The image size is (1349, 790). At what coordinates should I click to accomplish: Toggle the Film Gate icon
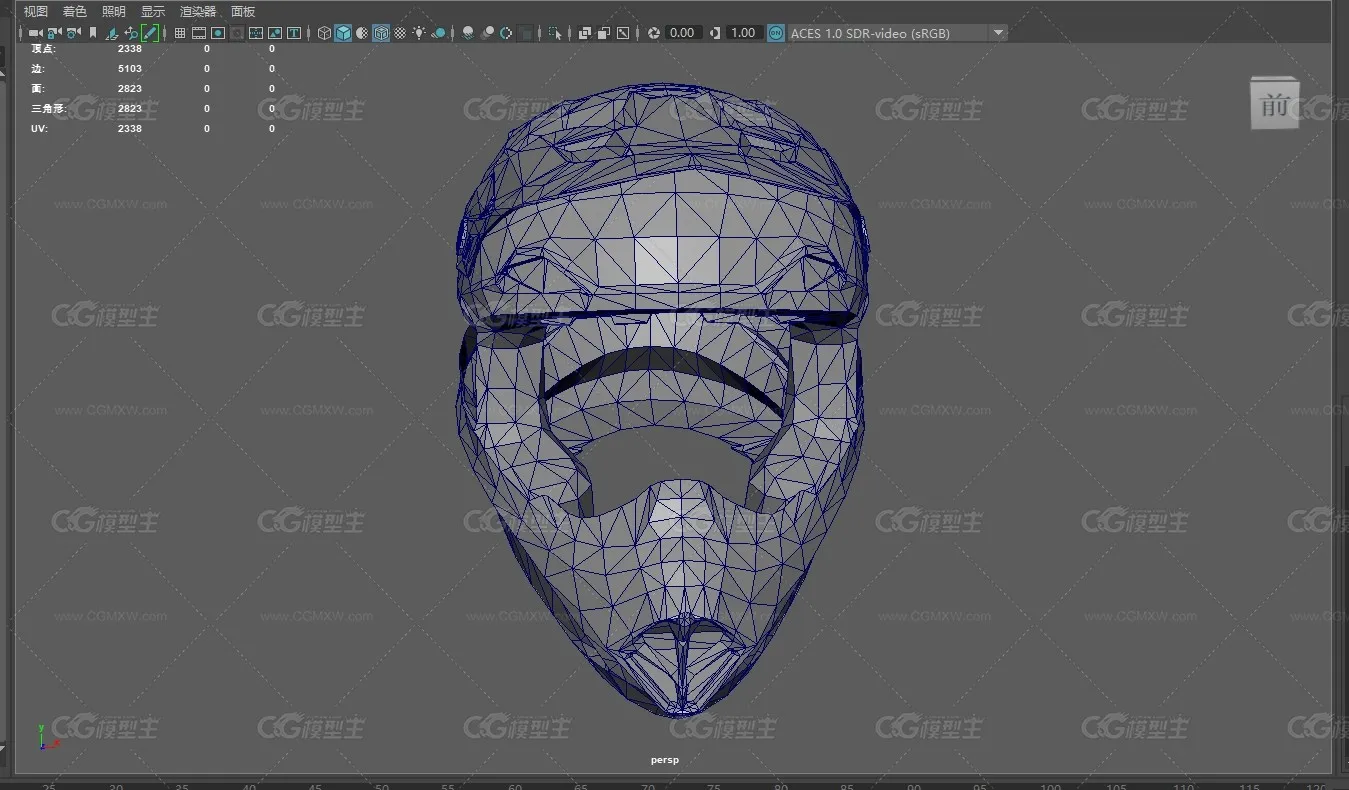pos(199,33)
